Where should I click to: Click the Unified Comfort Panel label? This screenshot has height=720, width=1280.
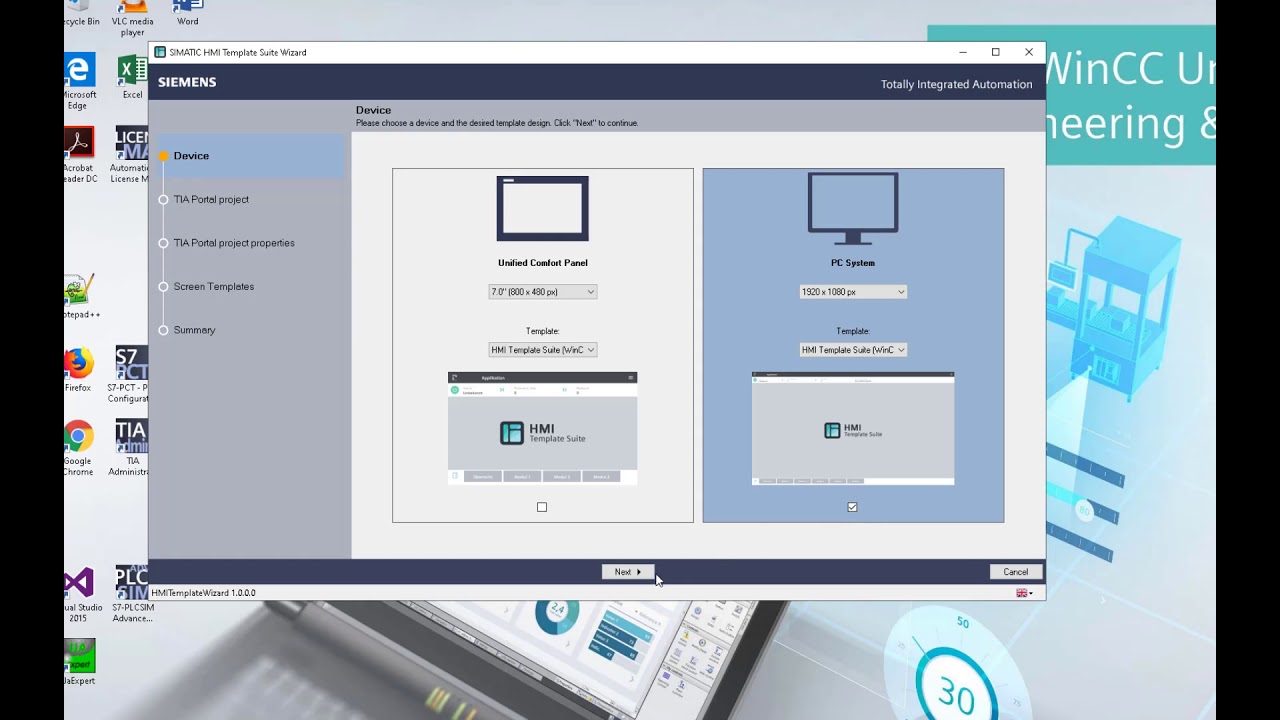[543, 263]
